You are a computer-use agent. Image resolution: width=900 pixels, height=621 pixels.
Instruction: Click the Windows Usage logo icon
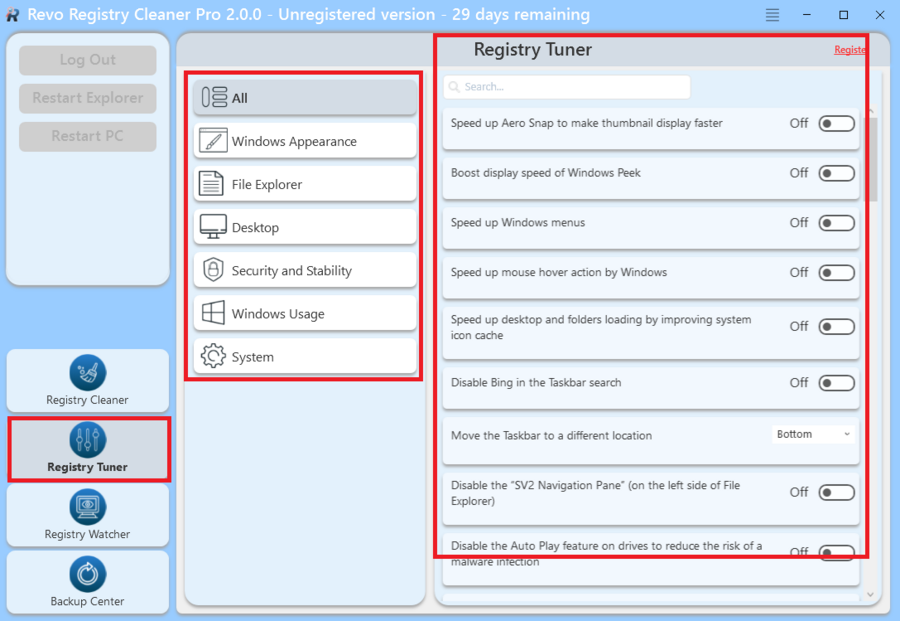tap(213, 313)
